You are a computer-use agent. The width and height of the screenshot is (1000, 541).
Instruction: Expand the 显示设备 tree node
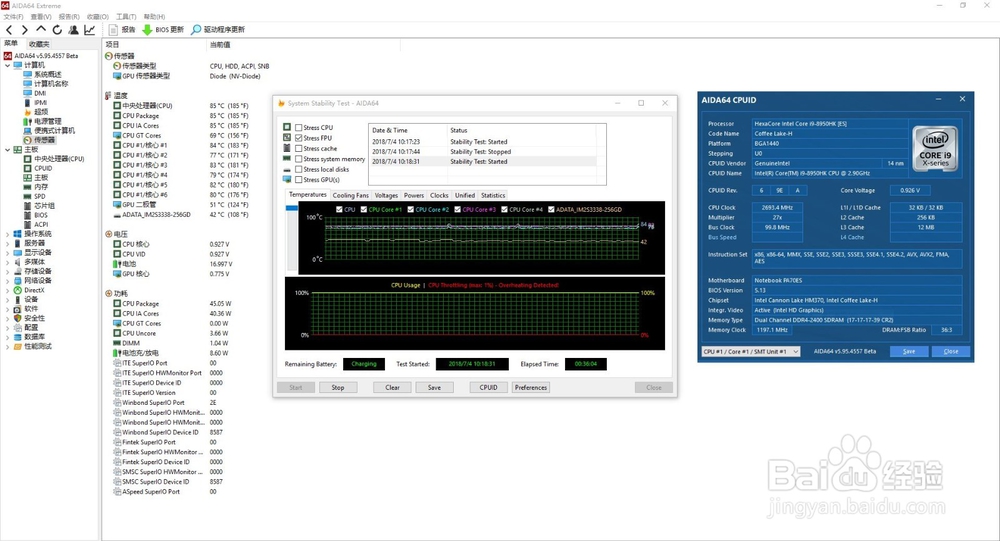pyautogui.click(x=8, y=253)
